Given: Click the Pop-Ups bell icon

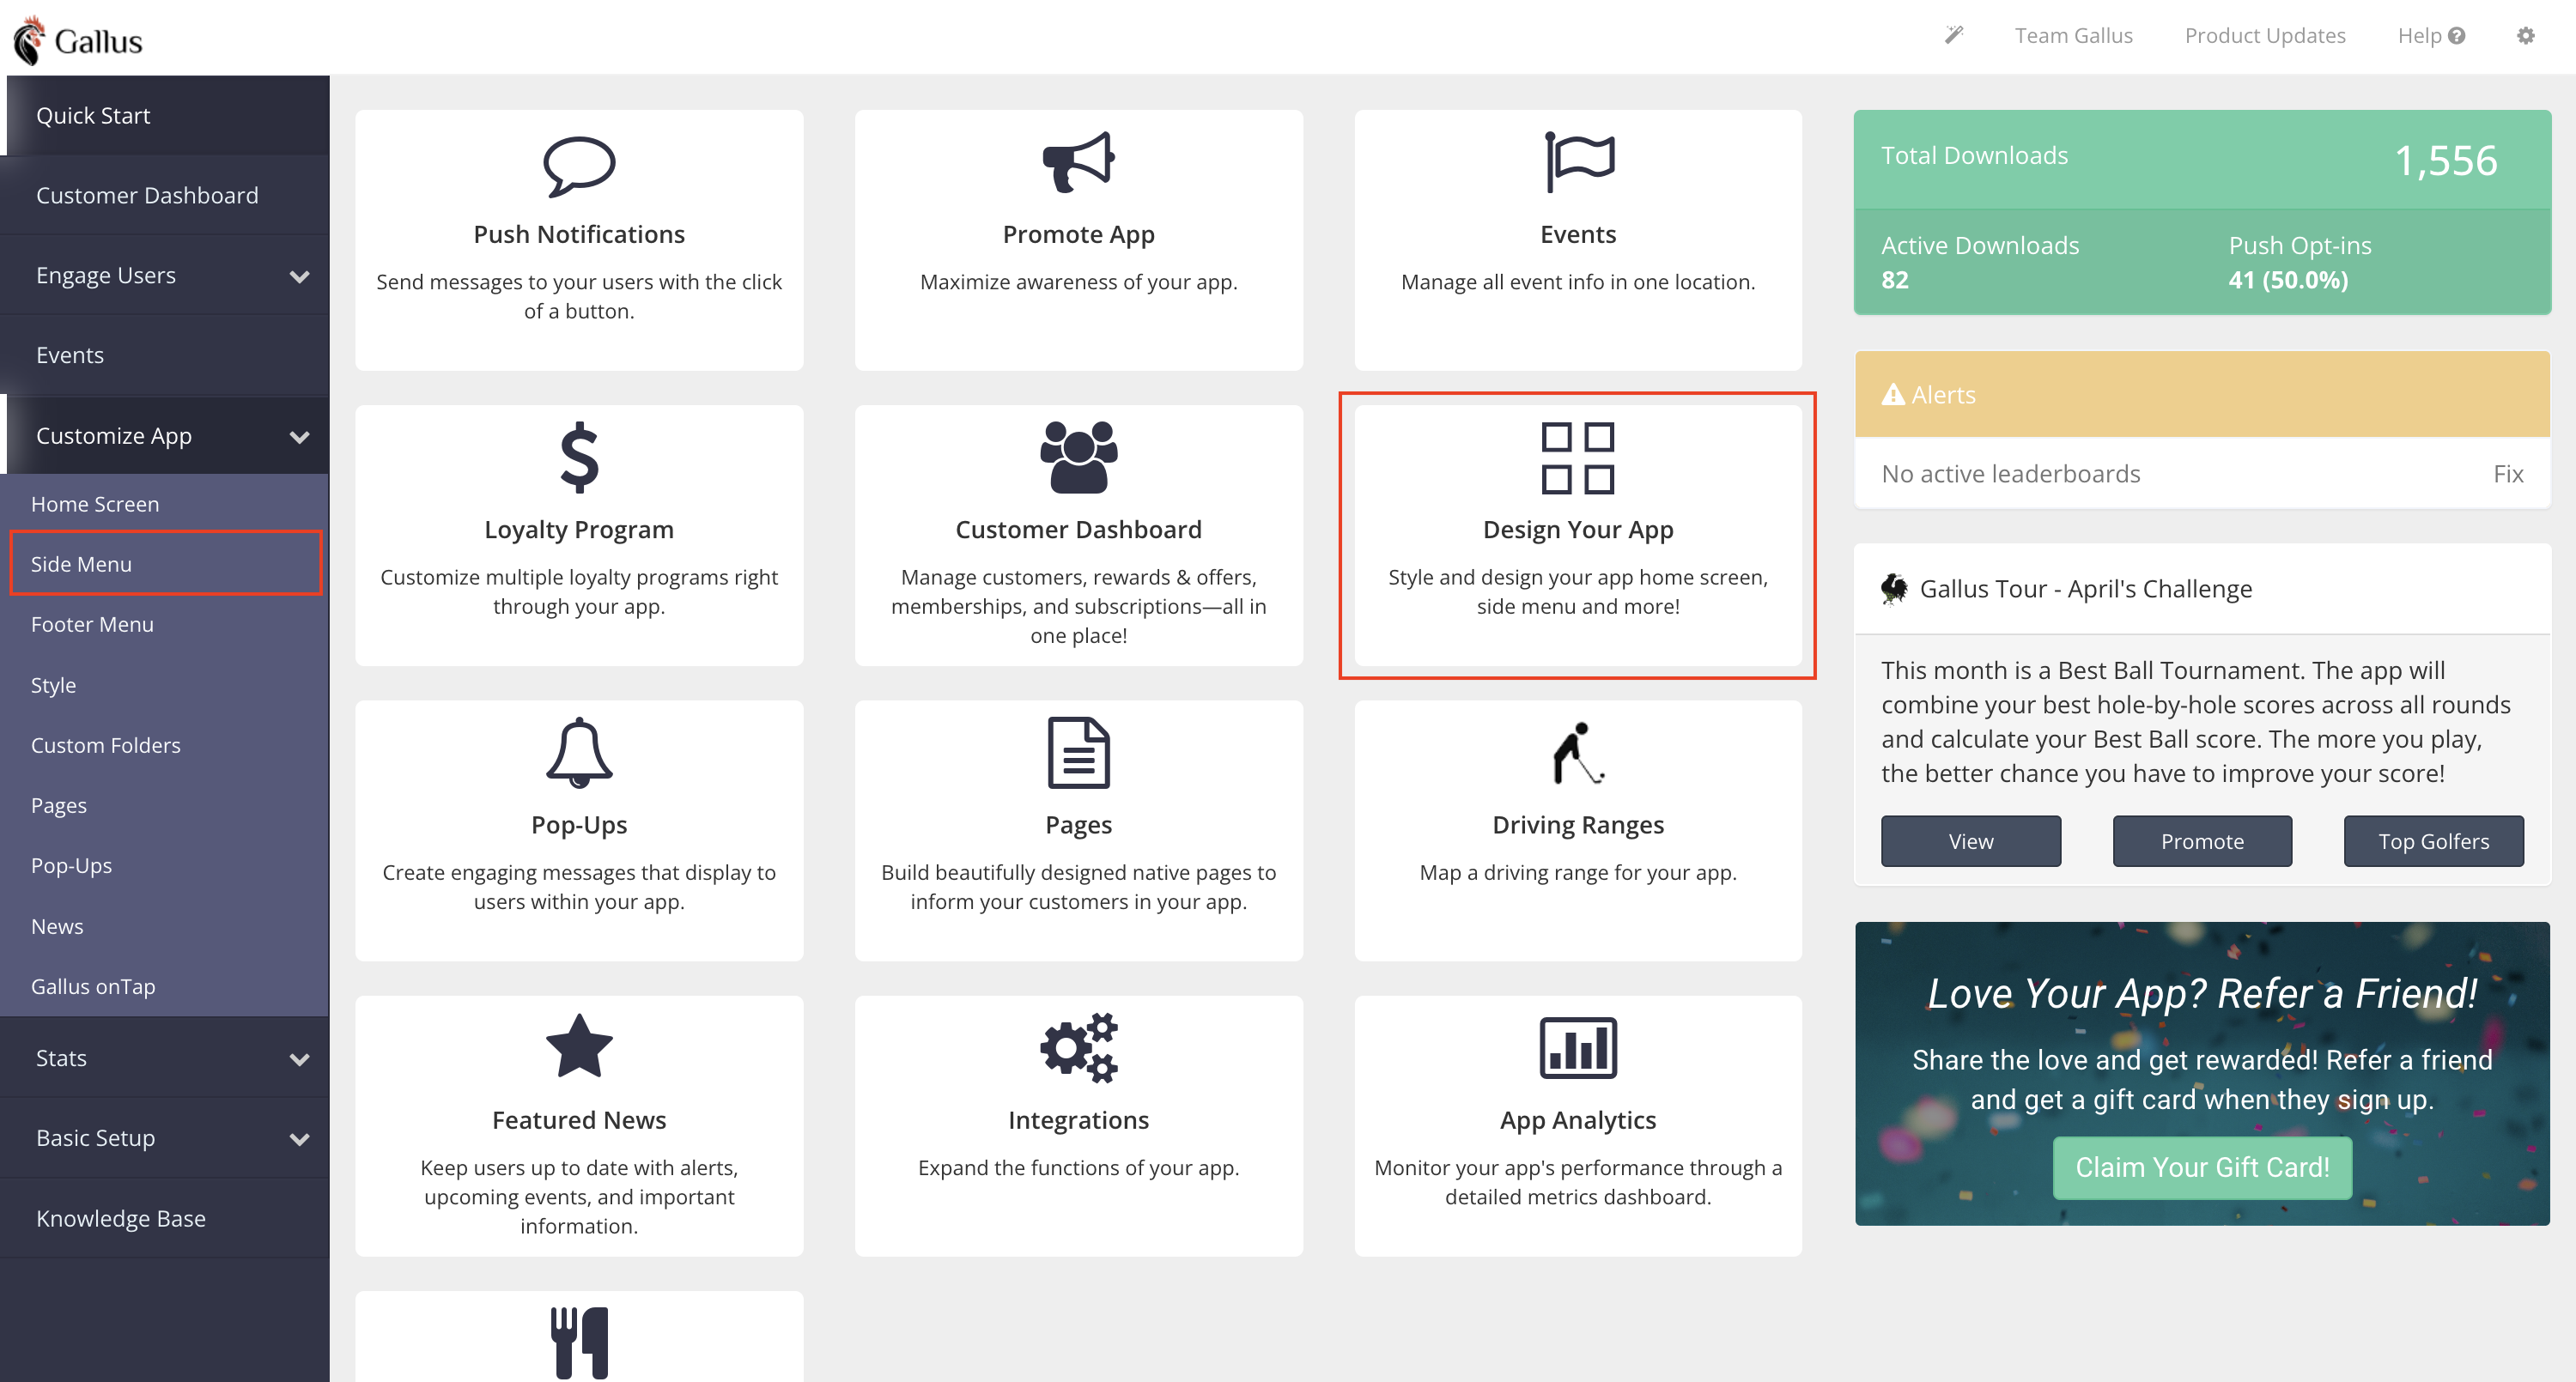Looking at the screenshot, I should click(x=579, y=752).
